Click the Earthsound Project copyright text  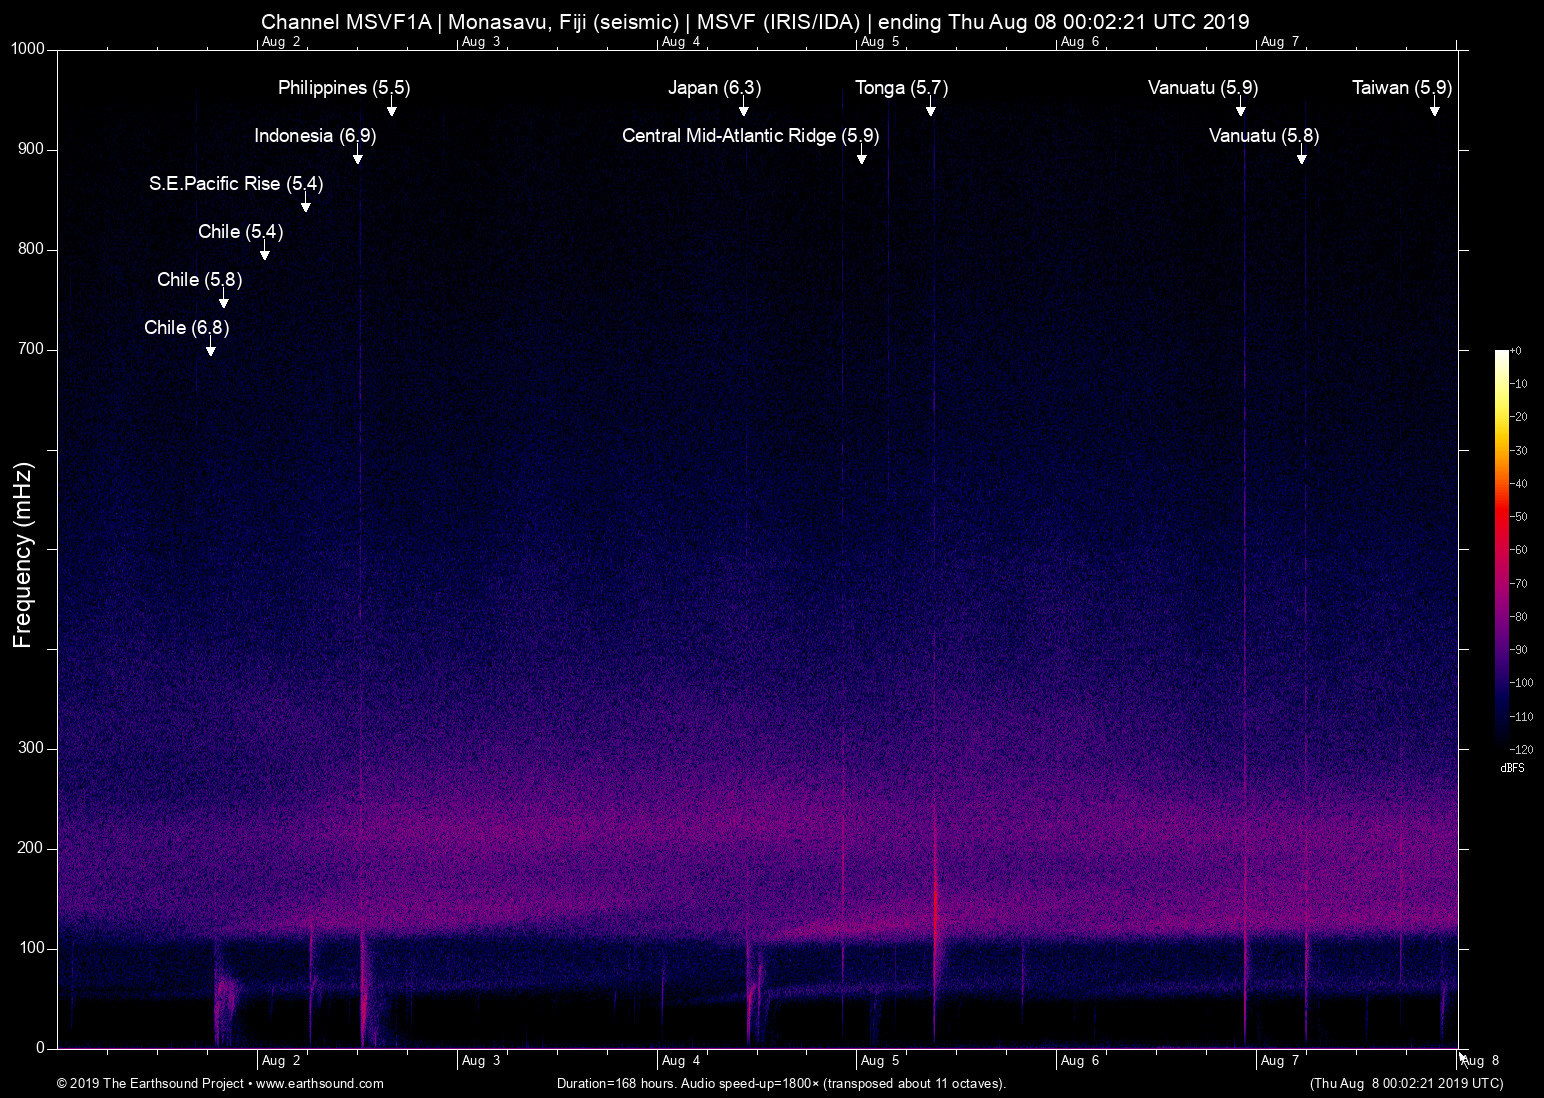point(220,1084)
